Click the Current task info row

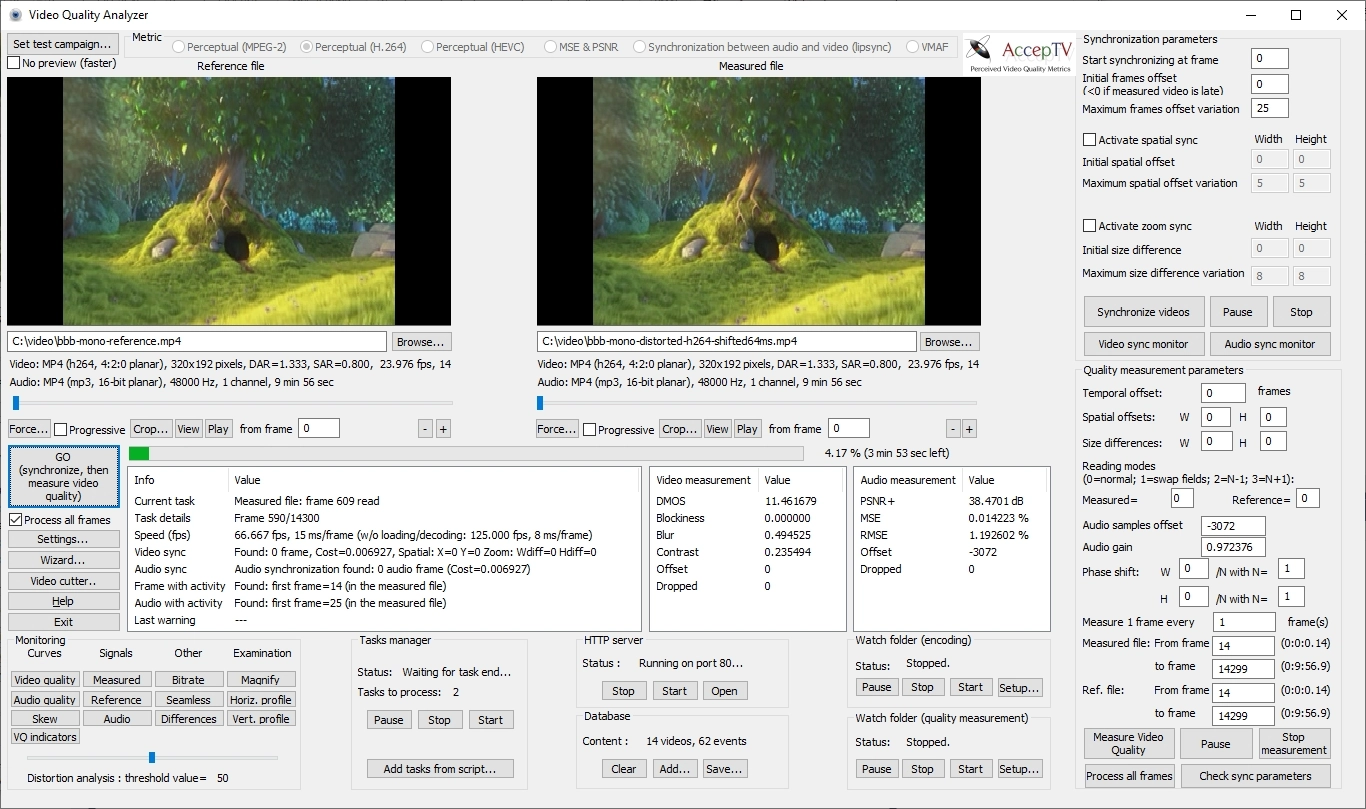[x=385, y=501]
